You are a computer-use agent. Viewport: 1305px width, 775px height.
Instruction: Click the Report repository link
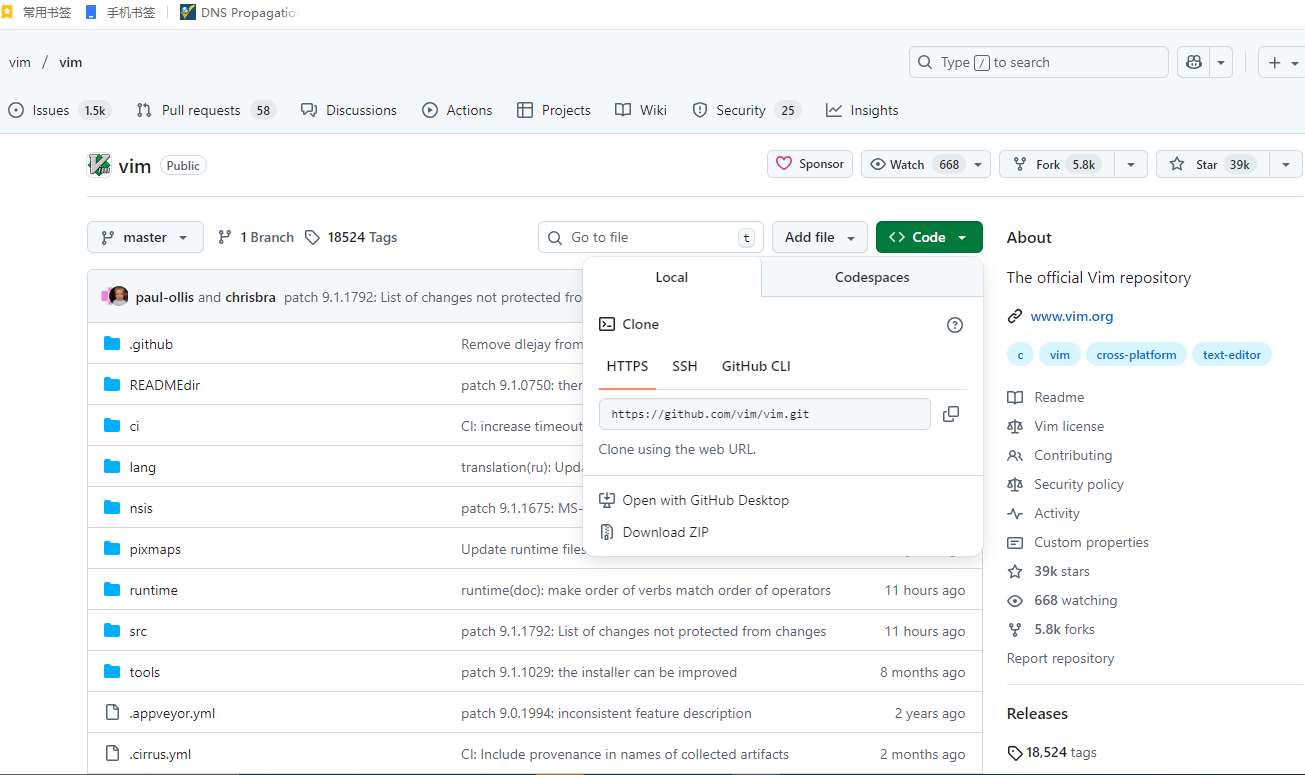[x=1060, y=658]
